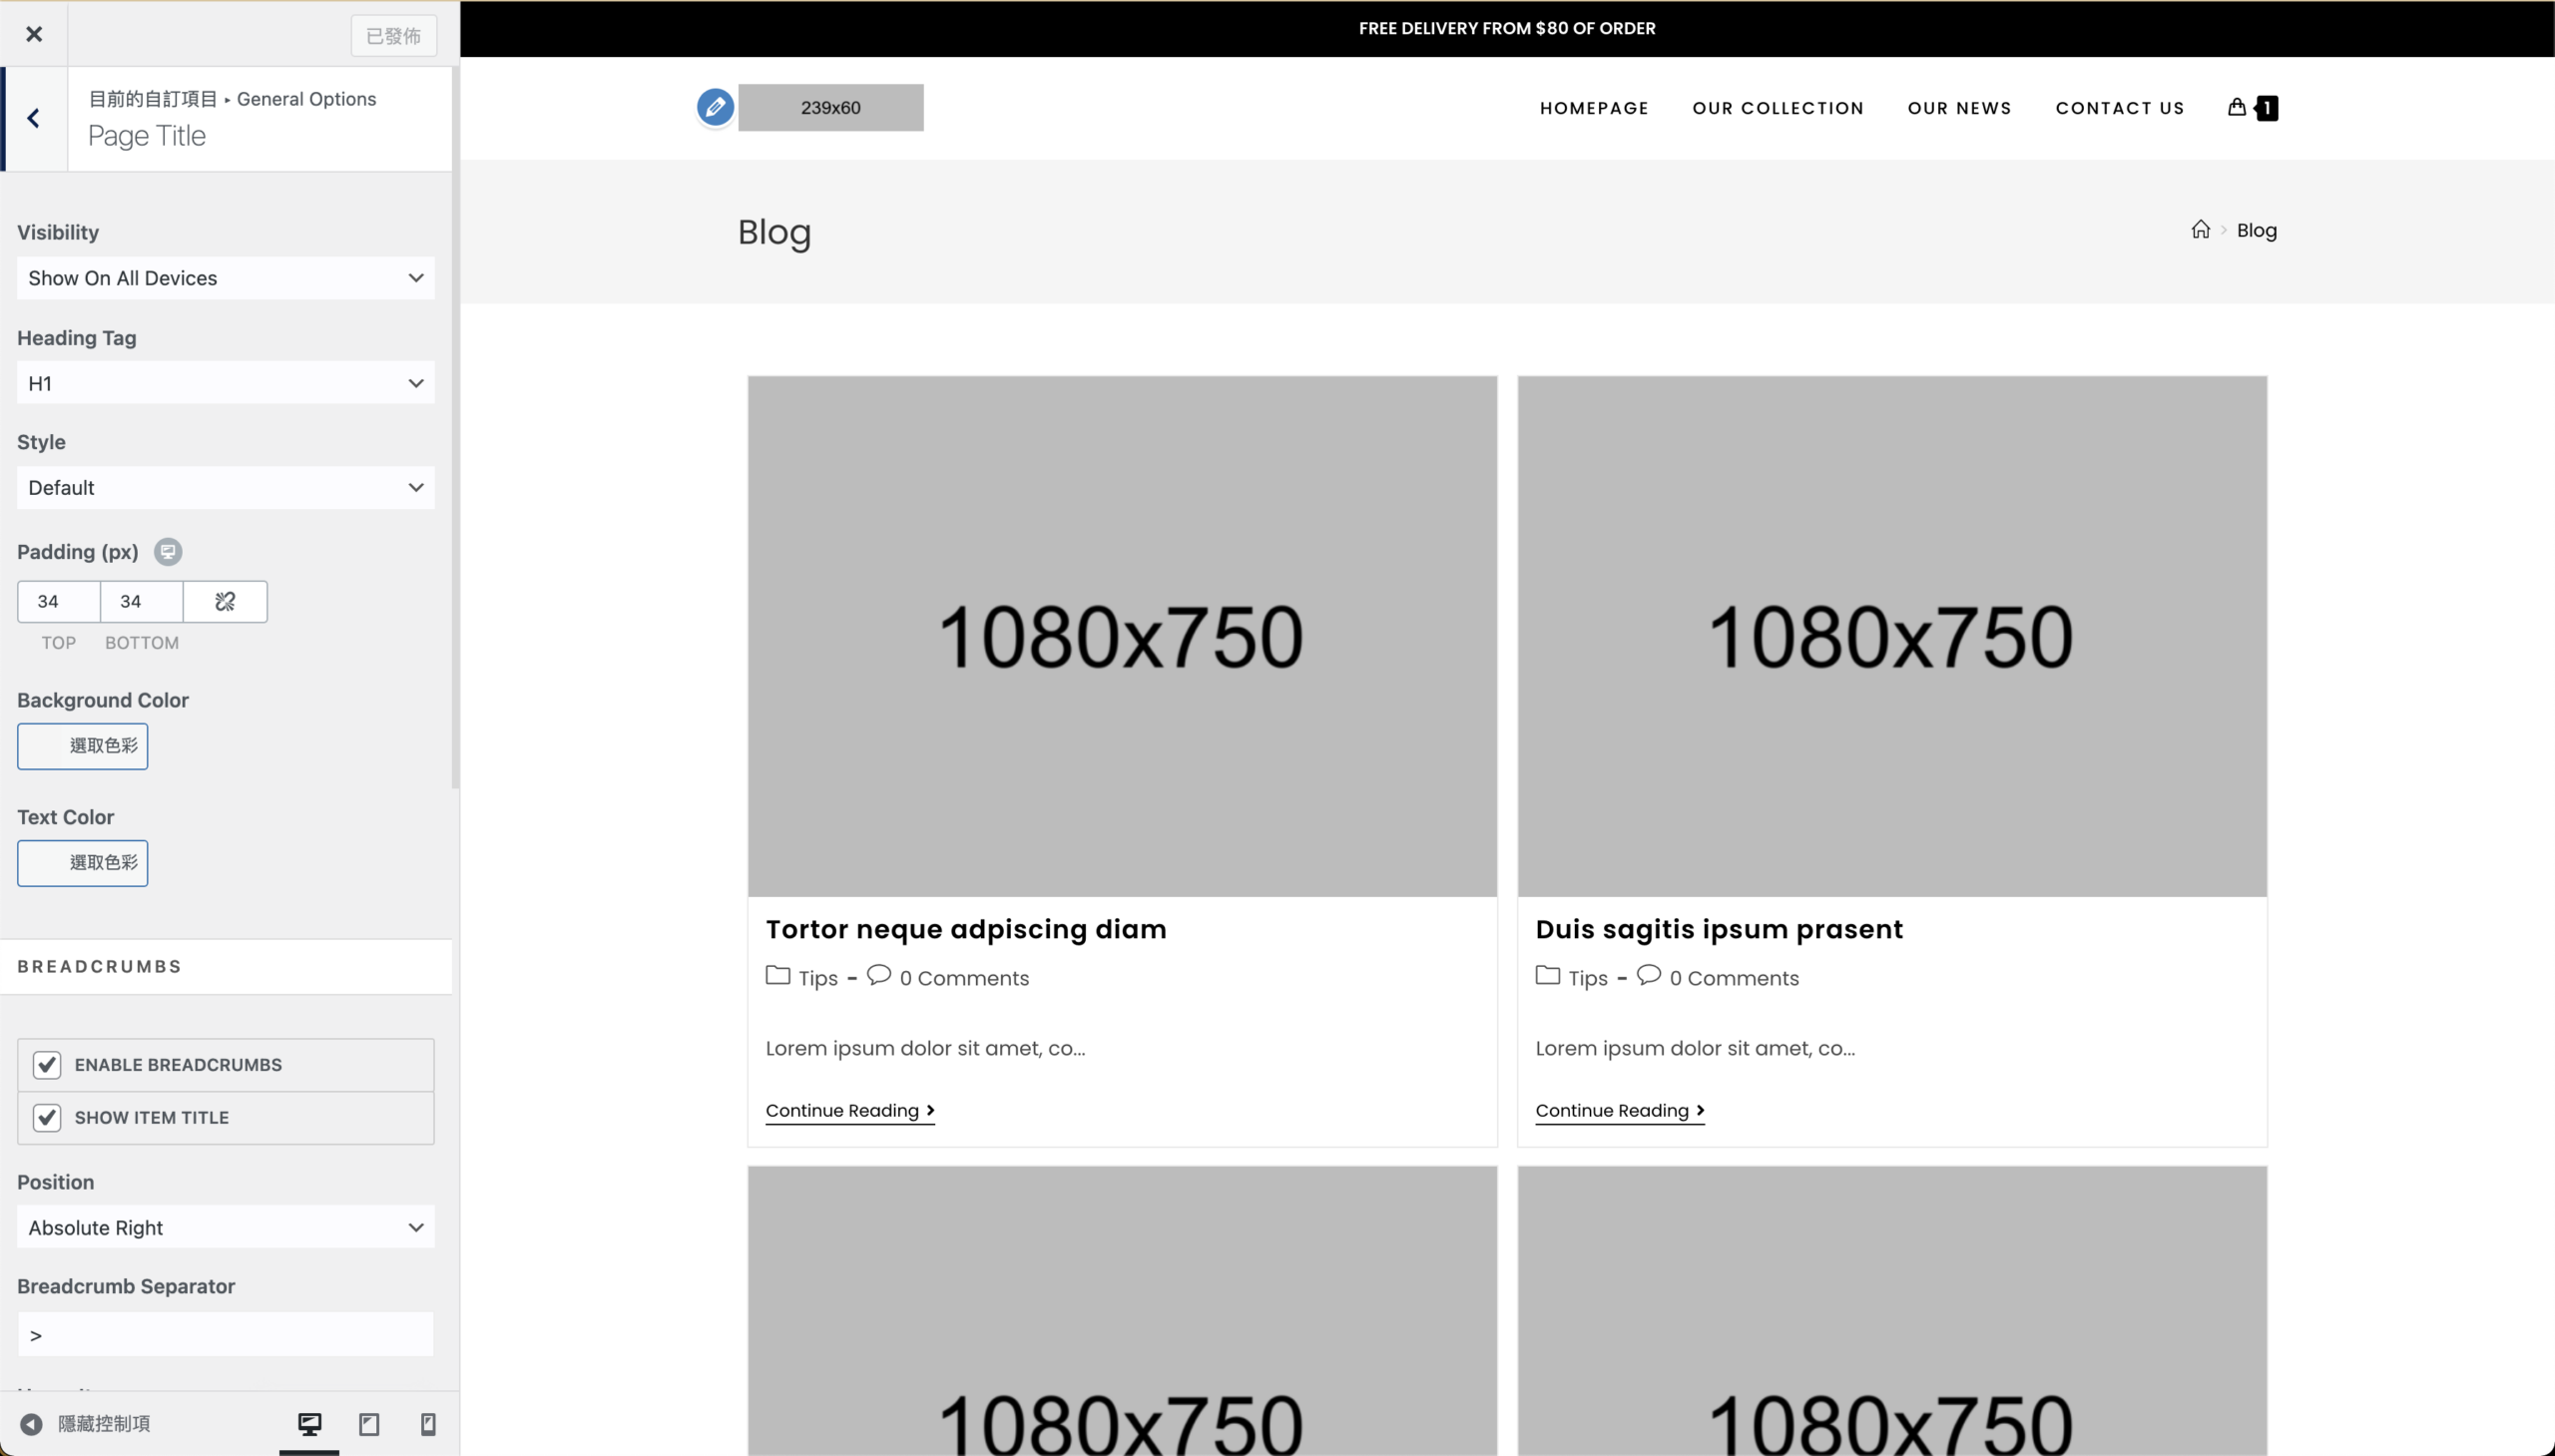Viewport: 2555px width, 1456px height.
Task: Click the breadcrumb home icon
Action: point(2200,230)
